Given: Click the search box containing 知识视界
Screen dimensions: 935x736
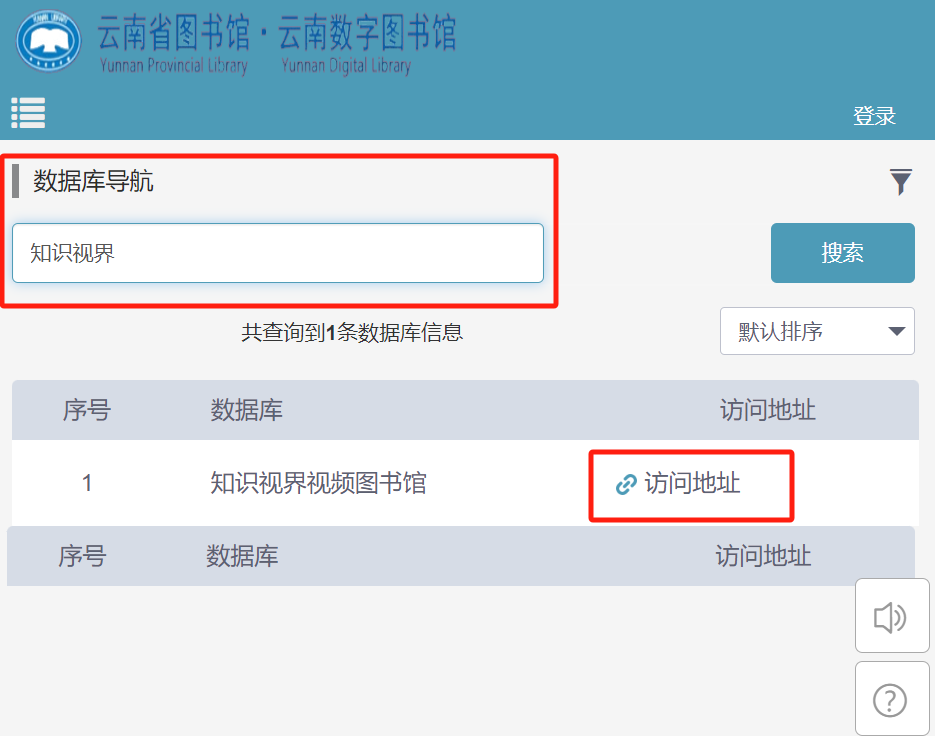Looking at the screenshot, I should click(x=277, y=253).
